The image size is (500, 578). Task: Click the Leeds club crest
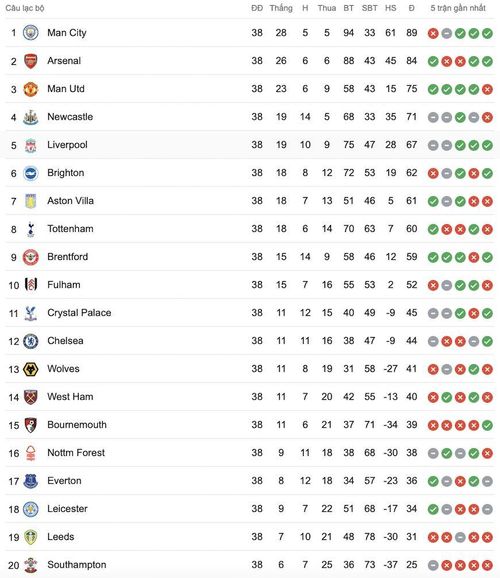31,537
